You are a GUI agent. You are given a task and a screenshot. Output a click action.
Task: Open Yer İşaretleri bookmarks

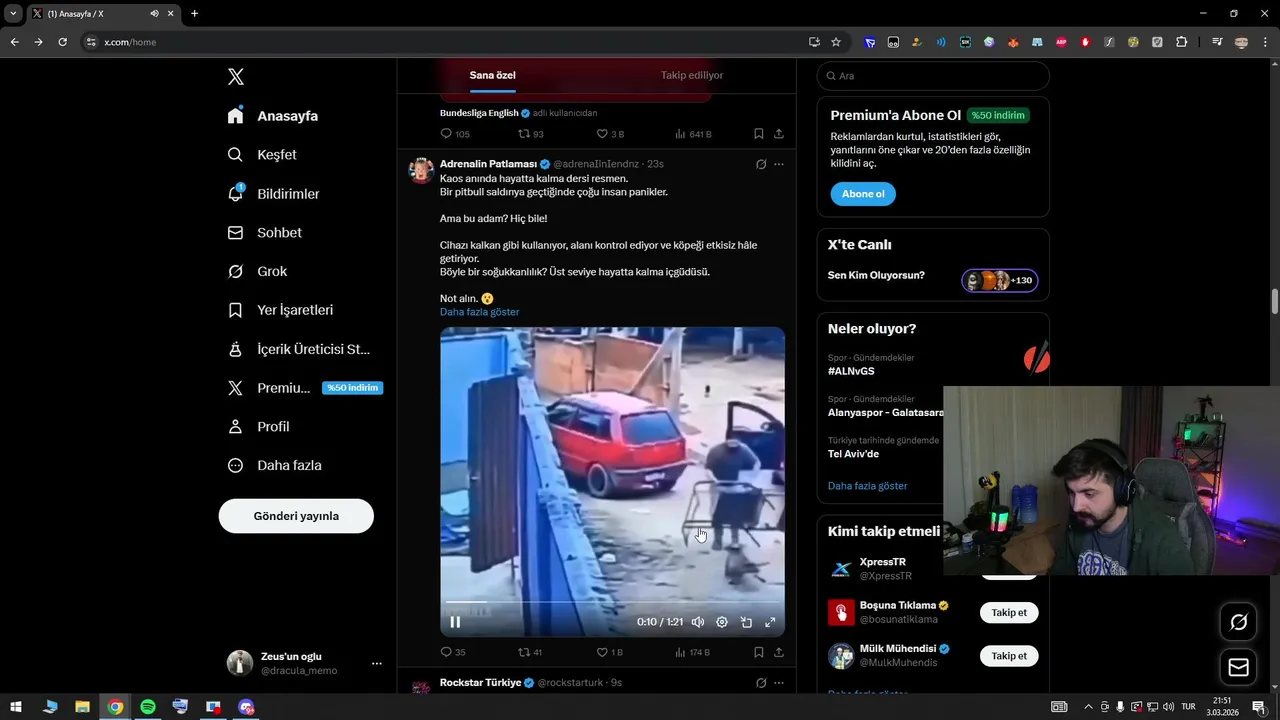[280, 310]
